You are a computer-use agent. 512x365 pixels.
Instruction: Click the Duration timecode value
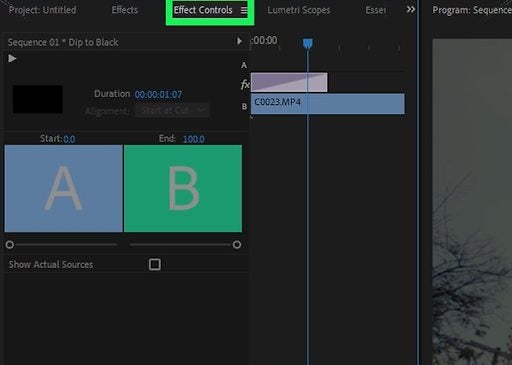click(x=158, y=94)
